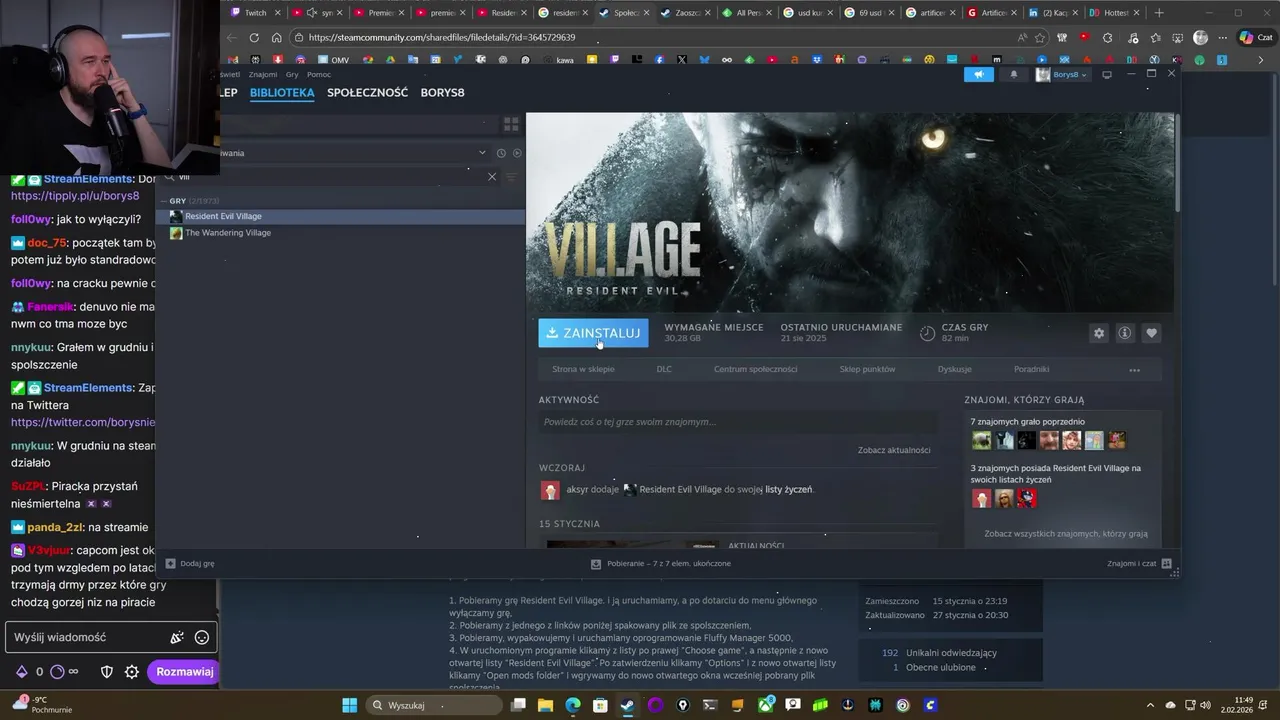Expand the library collection dropdown
1280x720 pixels.
pyautogui.click(x=482, y=153)
